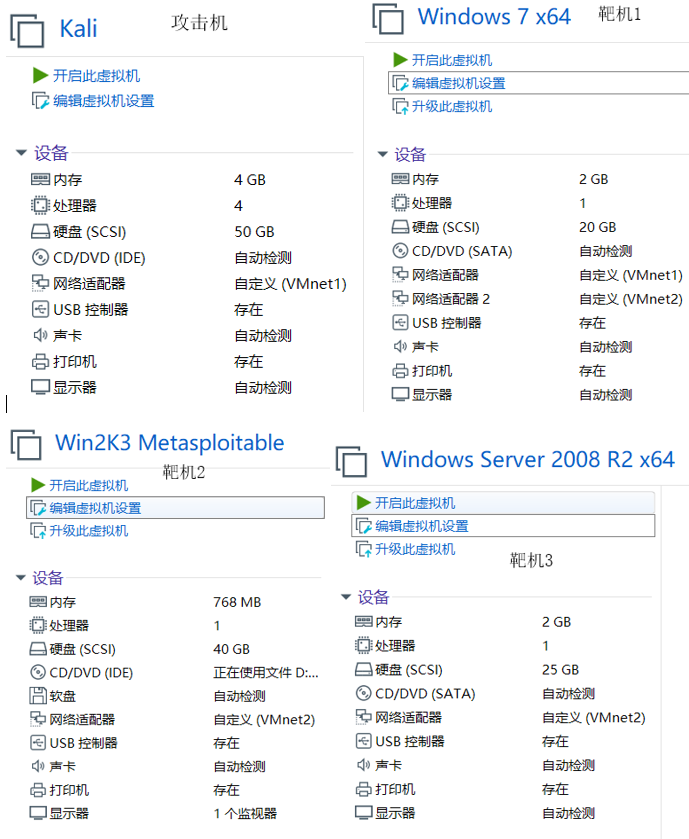Click Win2K3's green power-on arrow icon

37,485
